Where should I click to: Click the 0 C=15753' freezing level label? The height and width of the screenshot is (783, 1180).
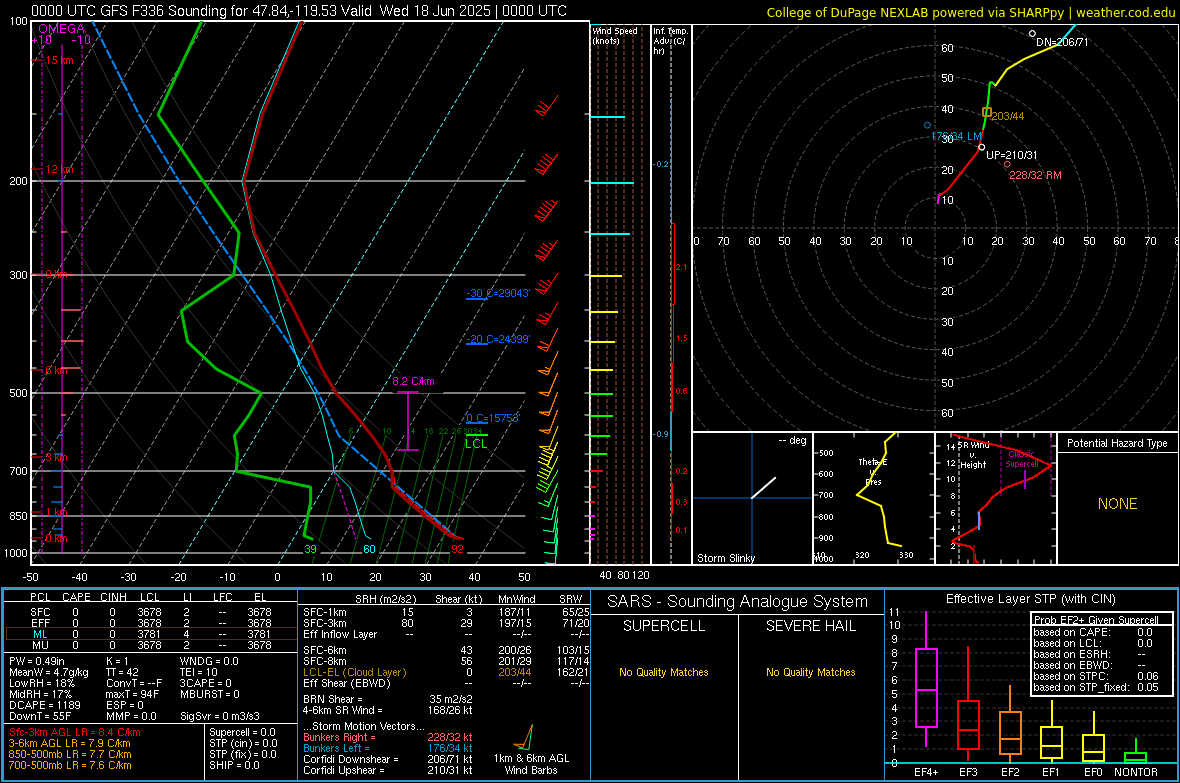coord(492,418)
